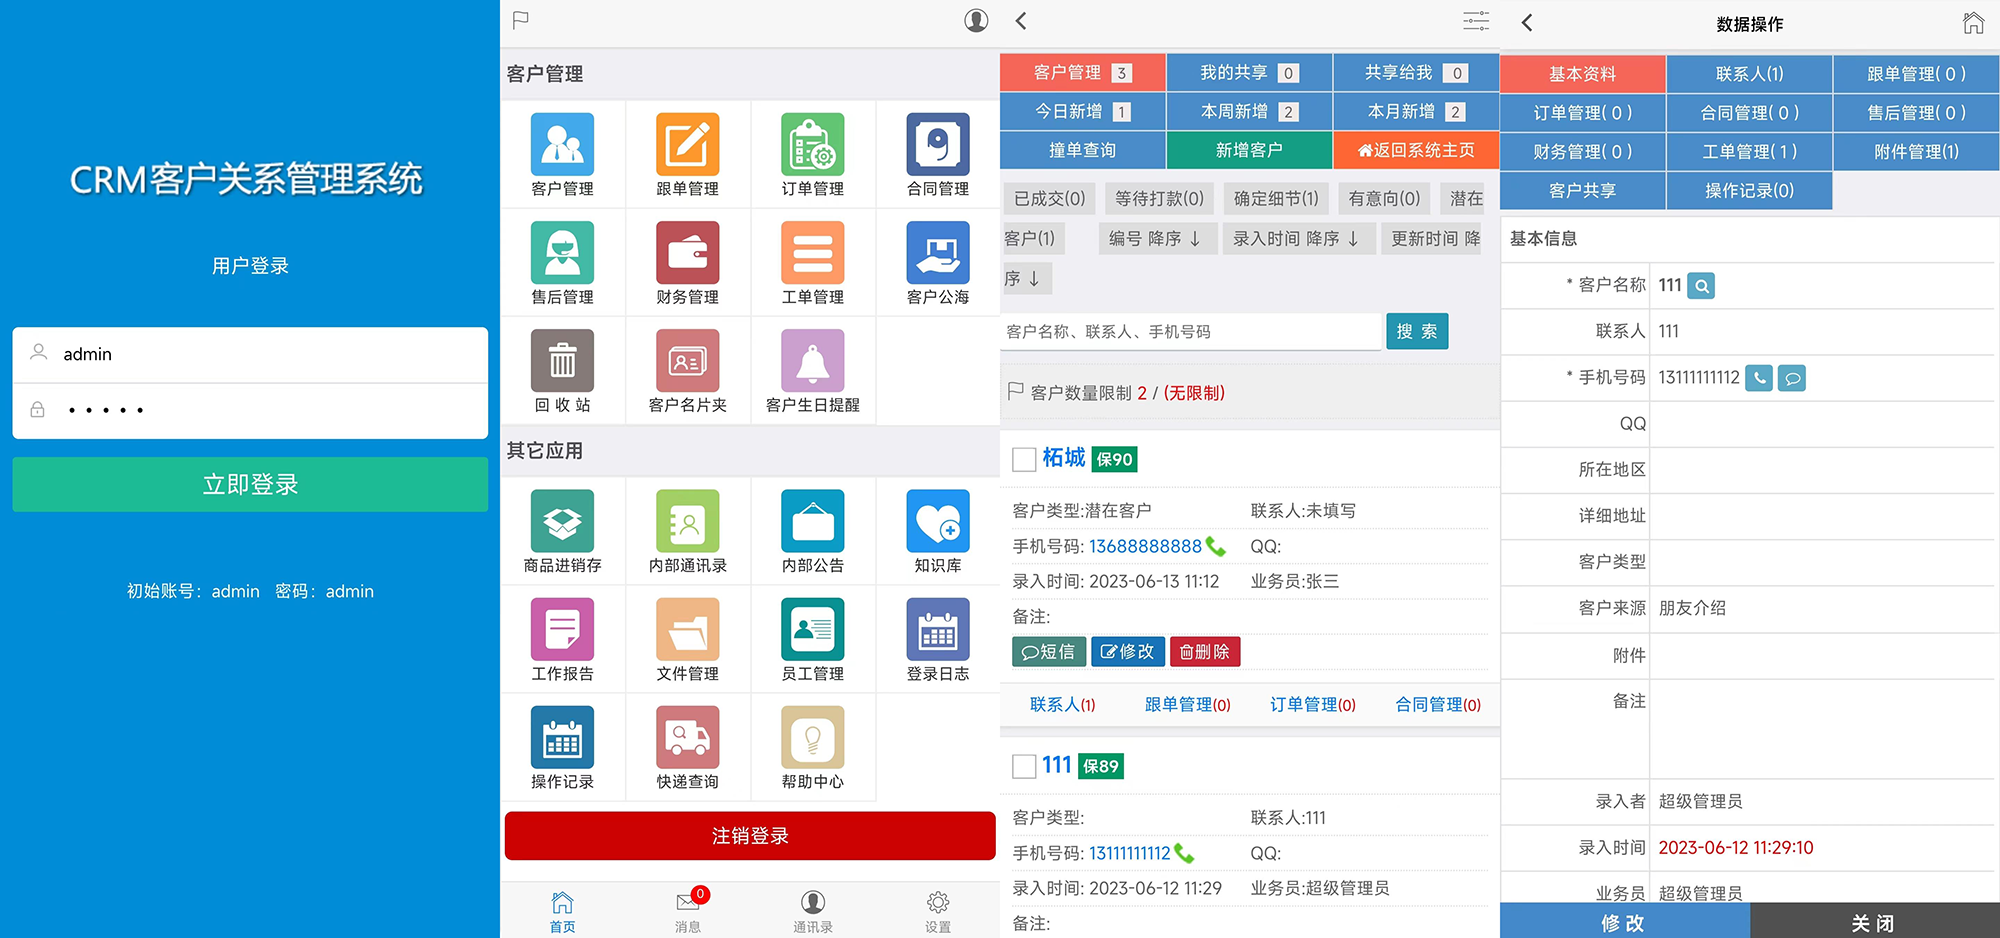Click the 注销登录 logout button
Viewport: 2000px width, 938px height.
749,835
